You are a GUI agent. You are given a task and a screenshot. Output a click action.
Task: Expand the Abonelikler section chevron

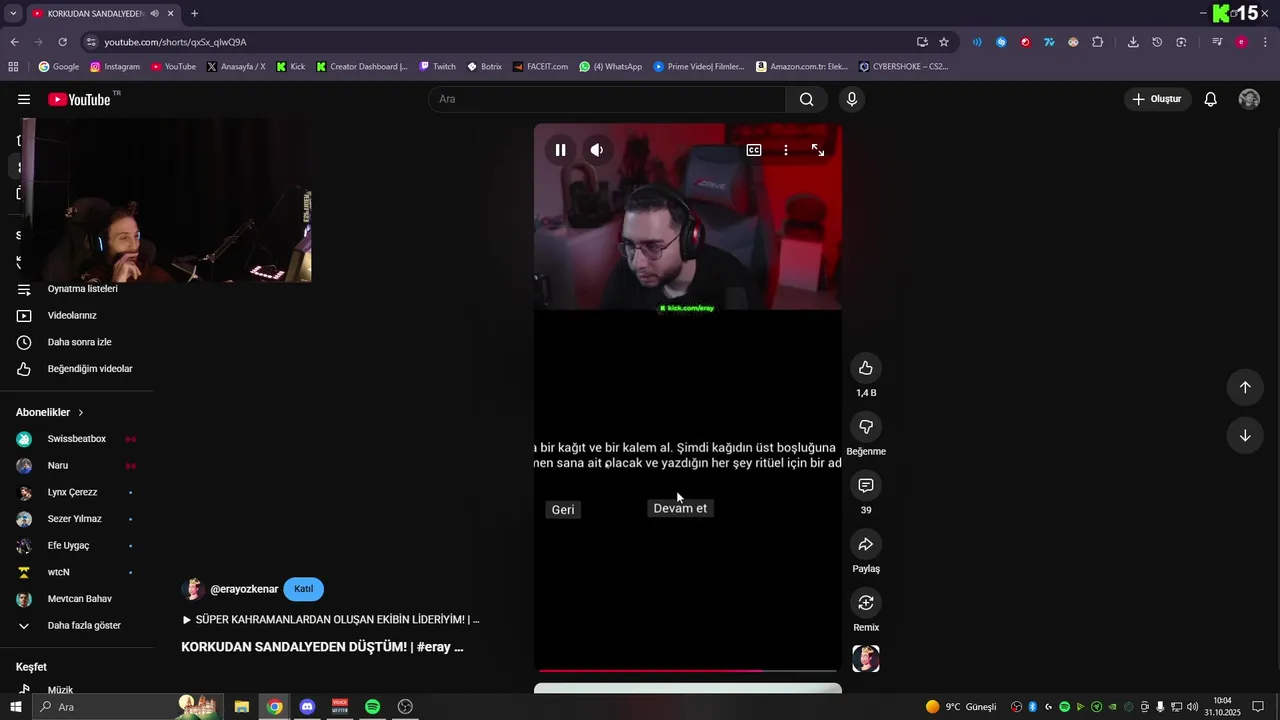pos(81,412)
